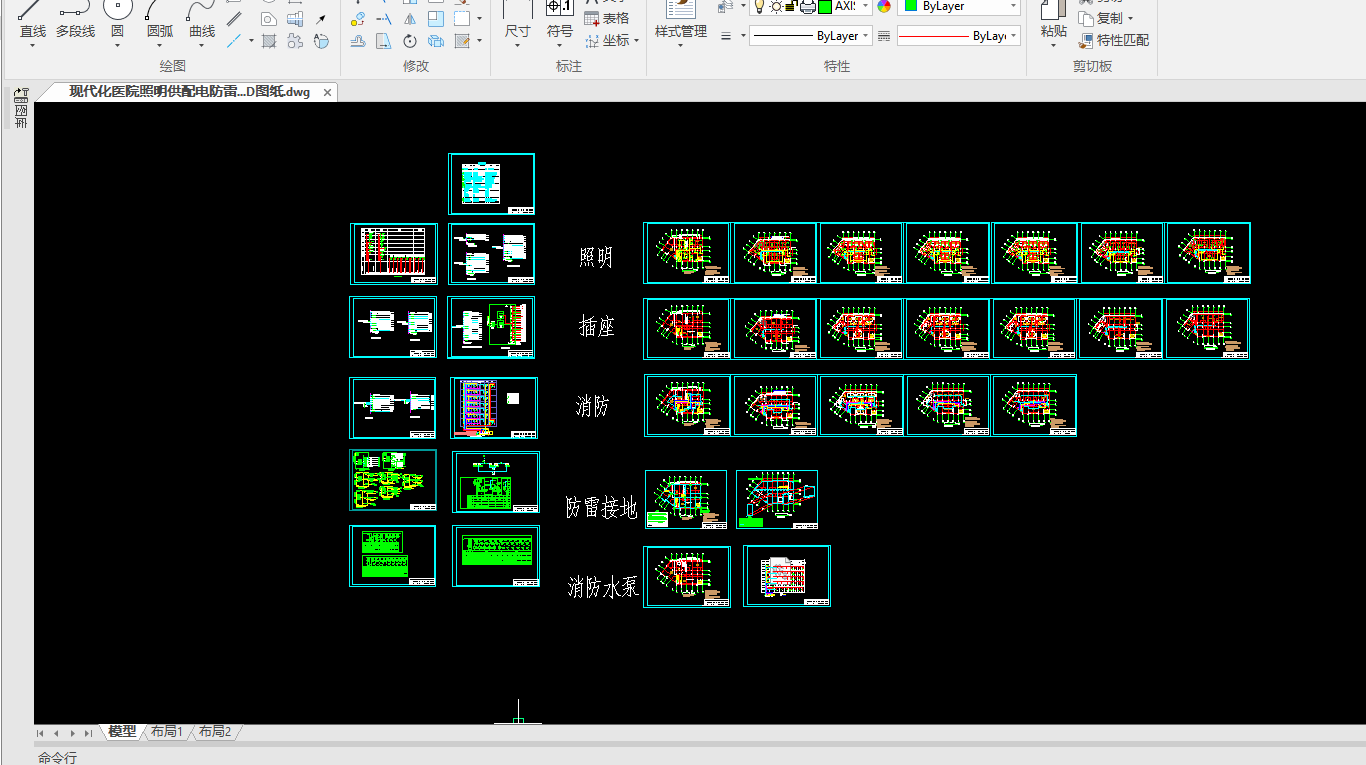Click the 曲线 spline curve tool
This screenshot has height=765, width=1366.
pos(202,20)
